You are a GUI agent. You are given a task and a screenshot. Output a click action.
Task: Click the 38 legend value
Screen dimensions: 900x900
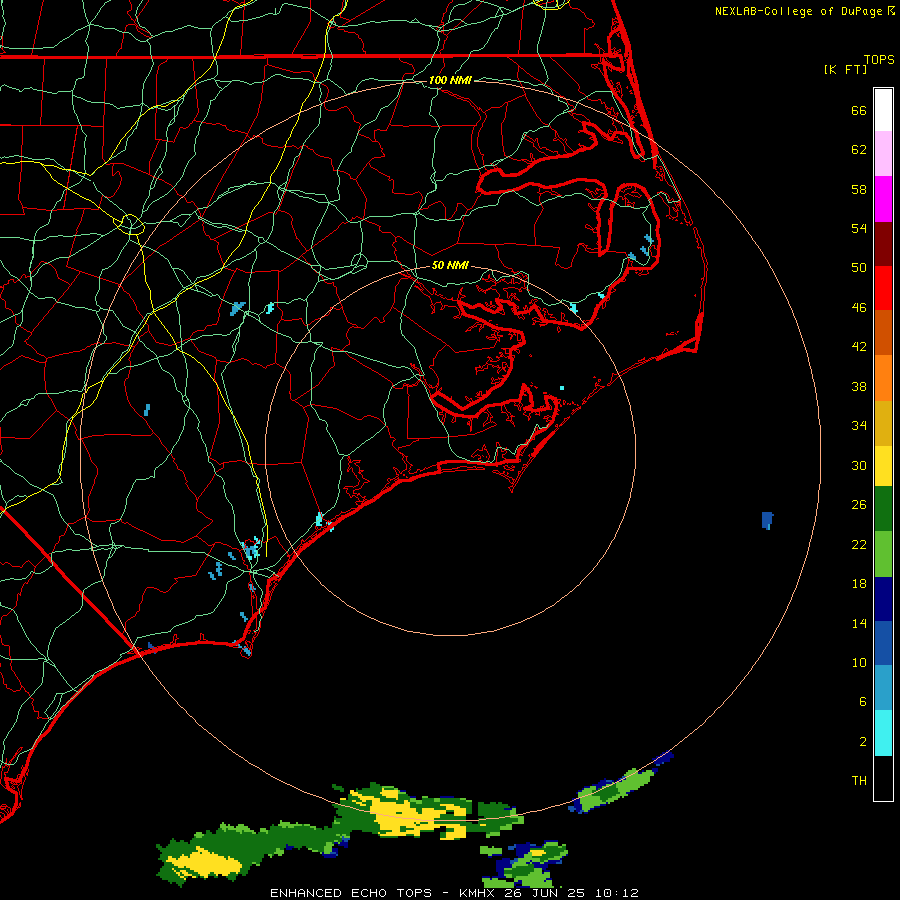859,386
